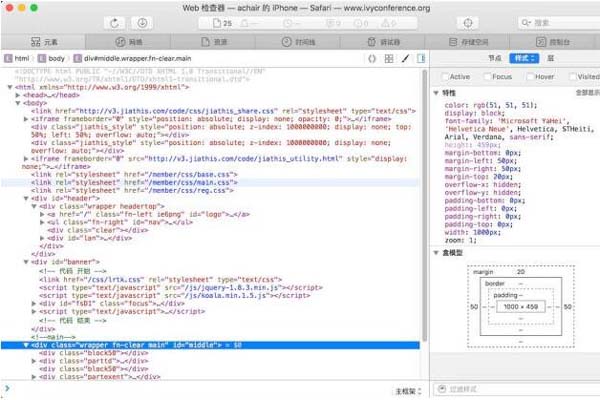Switch to the Resources tab

tap(214, 42)
